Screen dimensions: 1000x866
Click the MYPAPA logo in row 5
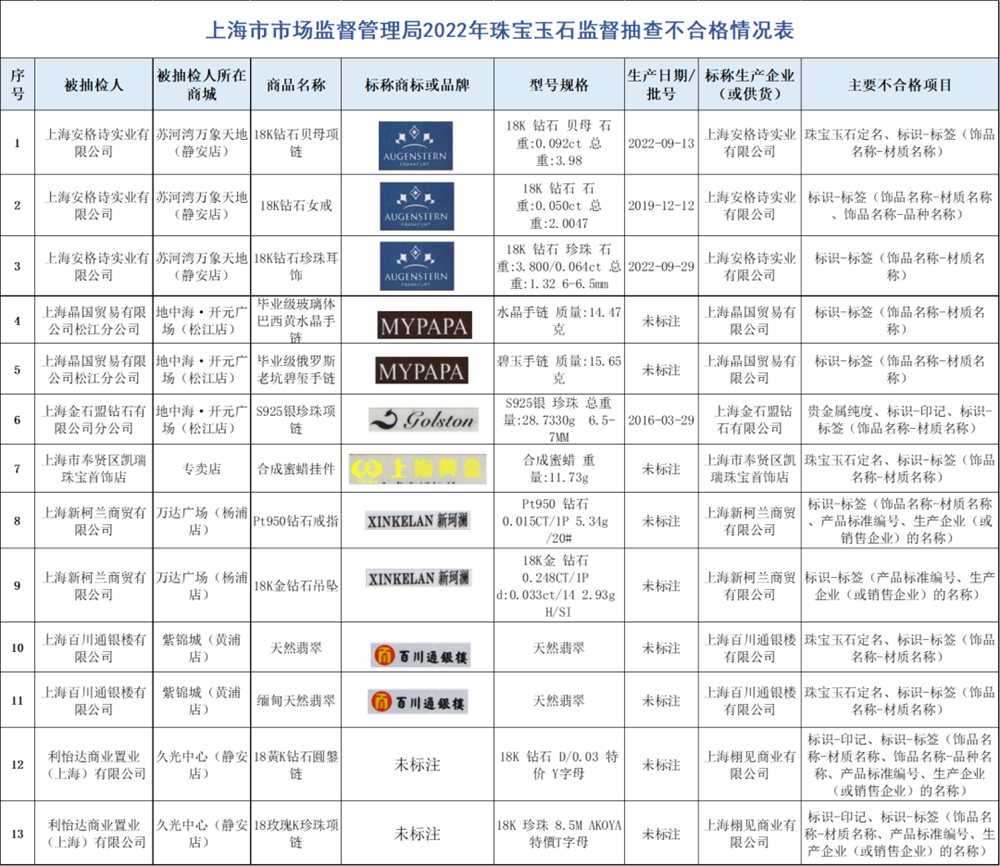[x=421, y=370]
